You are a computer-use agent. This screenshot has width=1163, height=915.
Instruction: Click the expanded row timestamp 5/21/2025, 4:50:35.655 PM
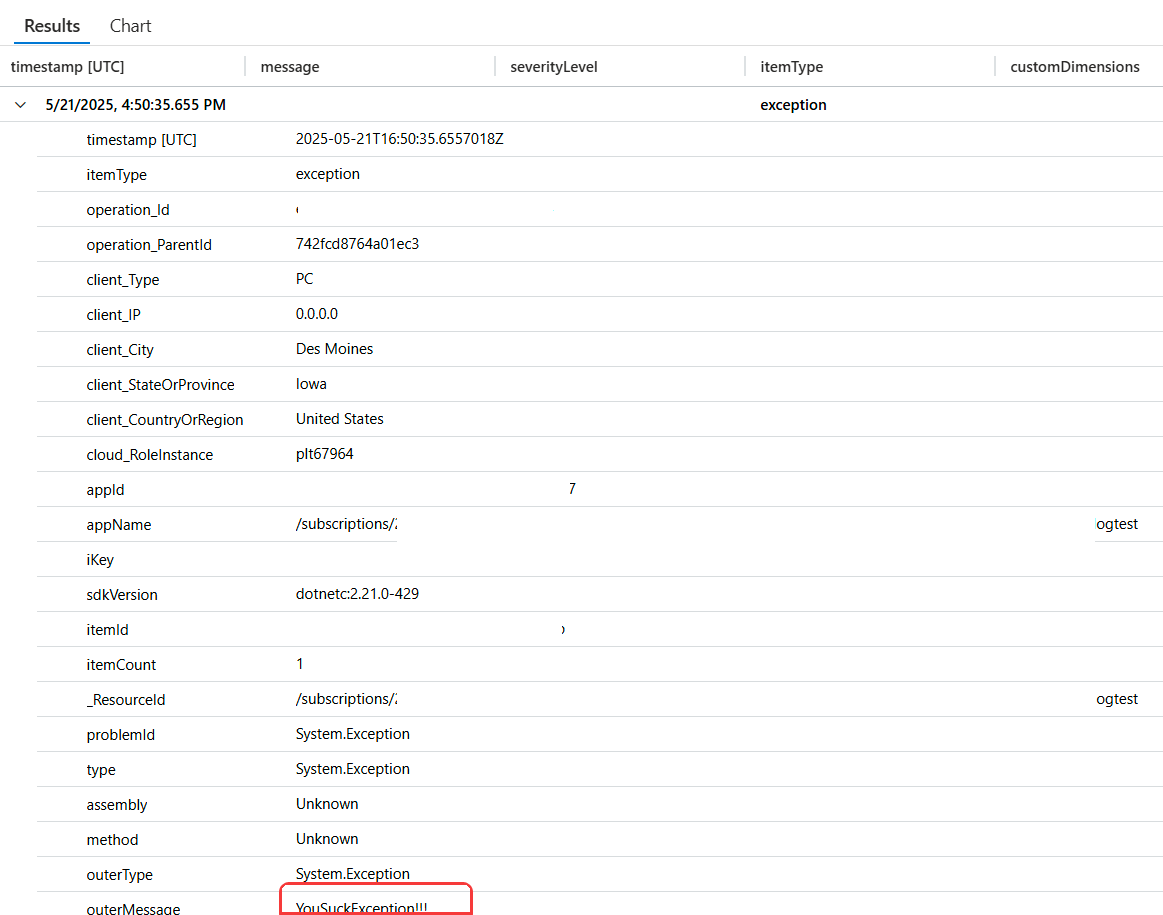point(136,105)
